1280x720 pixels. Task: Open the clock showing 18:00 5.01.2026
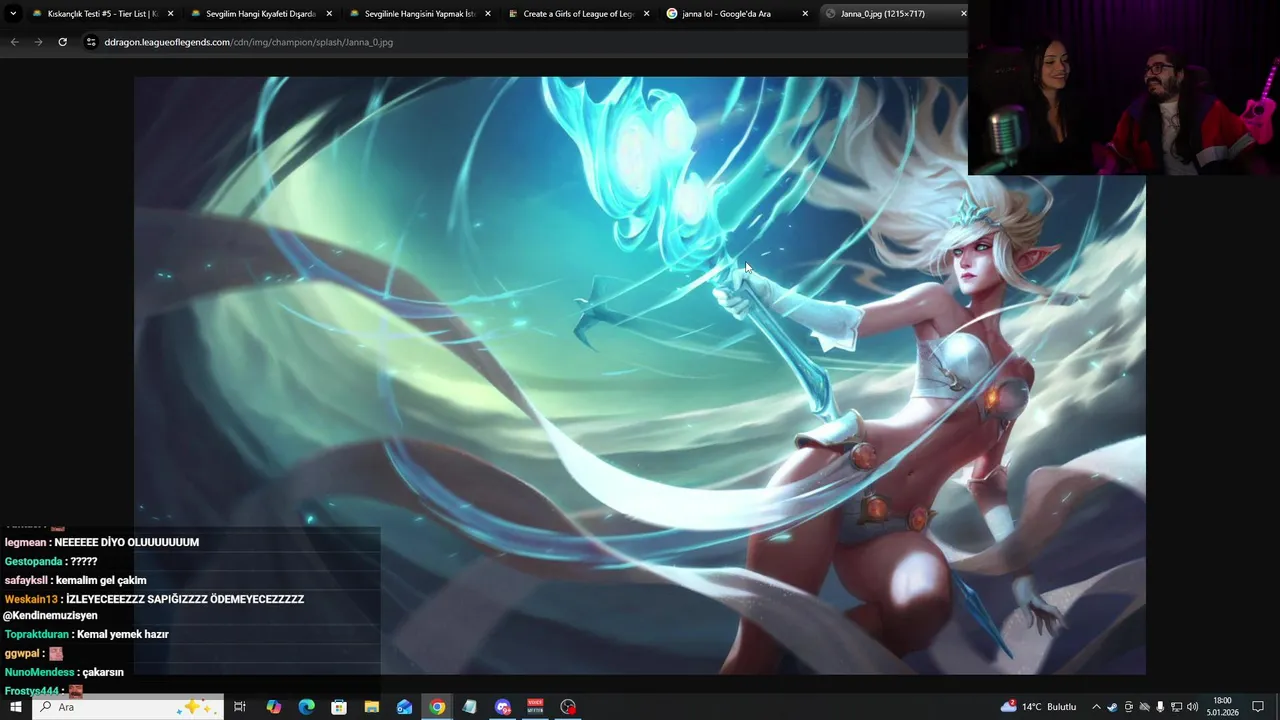1222,707
